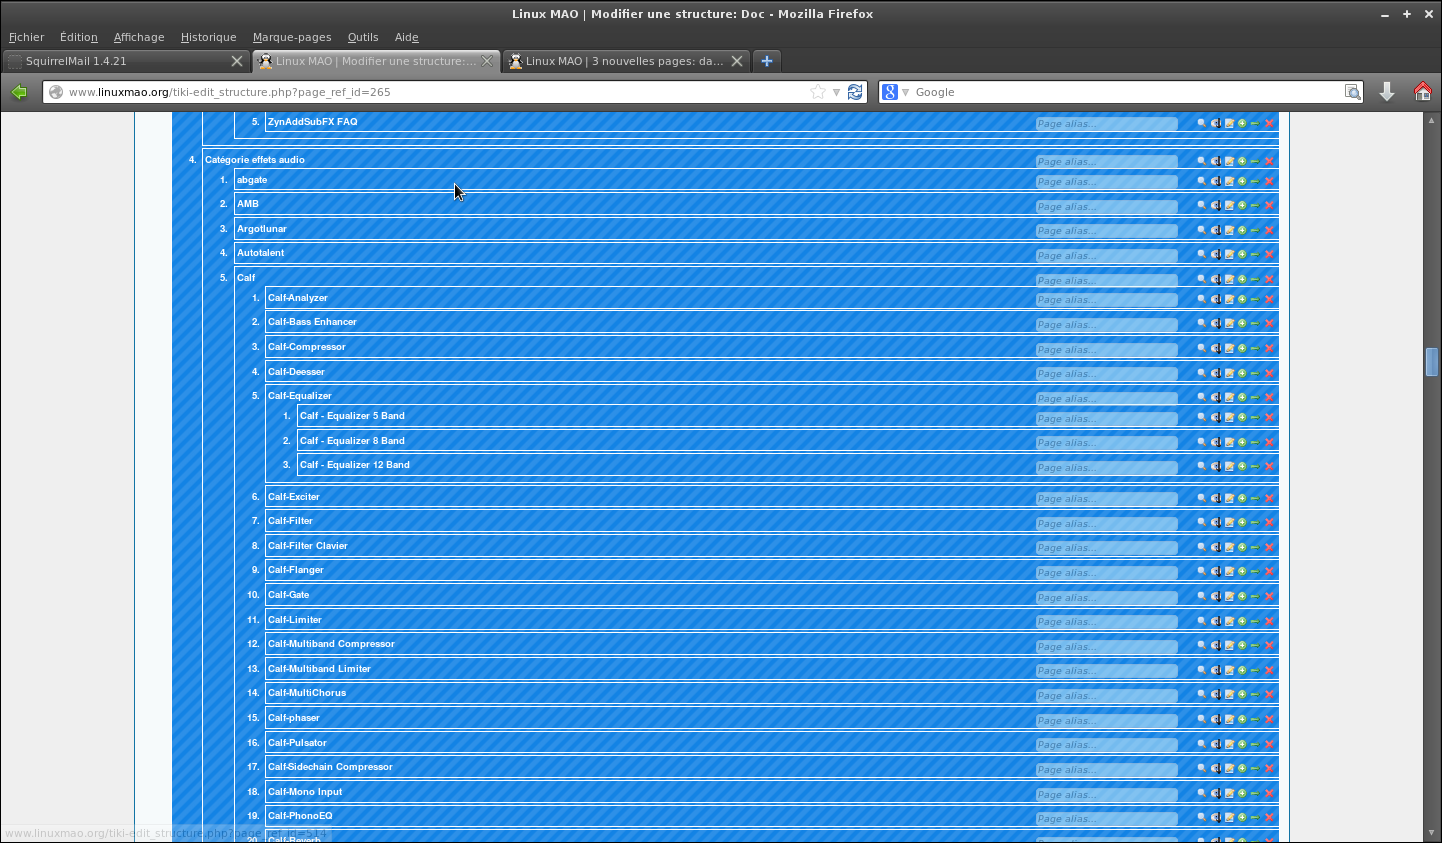The width and height of the screenshot is (1442, 843).
Task: Close the 'Modifier une structure' tab
Action: [487, 61]
